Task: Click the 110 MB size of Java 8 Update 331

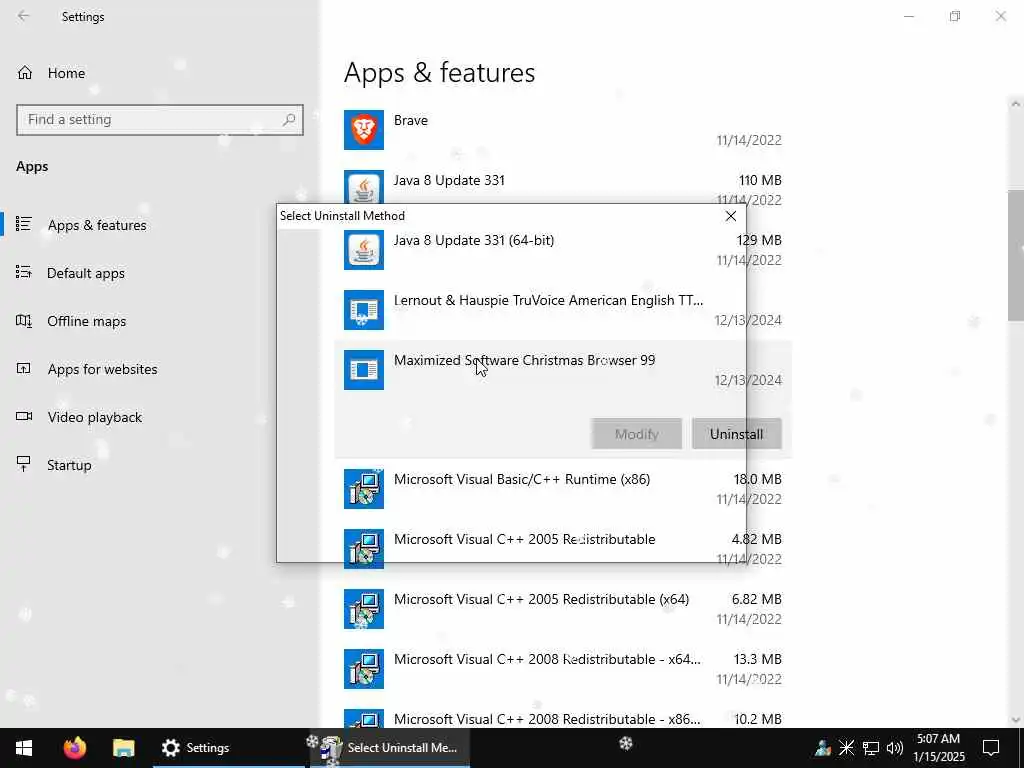Action: (760, 180)
